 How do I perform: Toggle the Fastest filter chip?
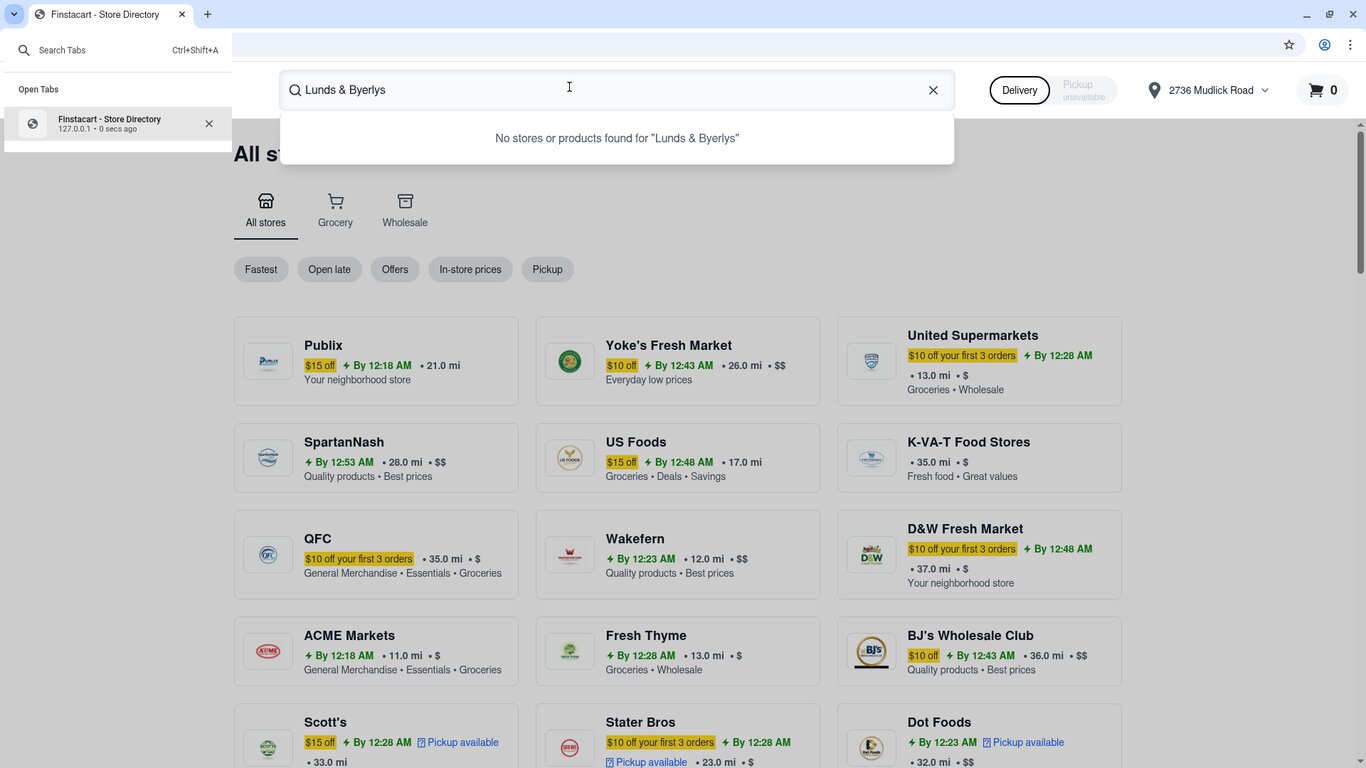point(261,269)
